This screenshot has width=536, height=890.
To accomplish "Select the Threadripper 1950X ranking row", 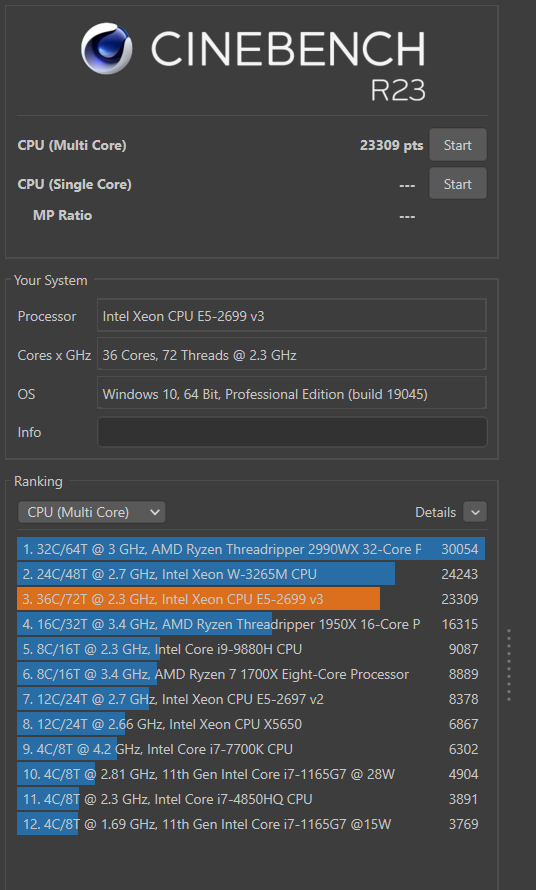I will (x=251, y=624).
